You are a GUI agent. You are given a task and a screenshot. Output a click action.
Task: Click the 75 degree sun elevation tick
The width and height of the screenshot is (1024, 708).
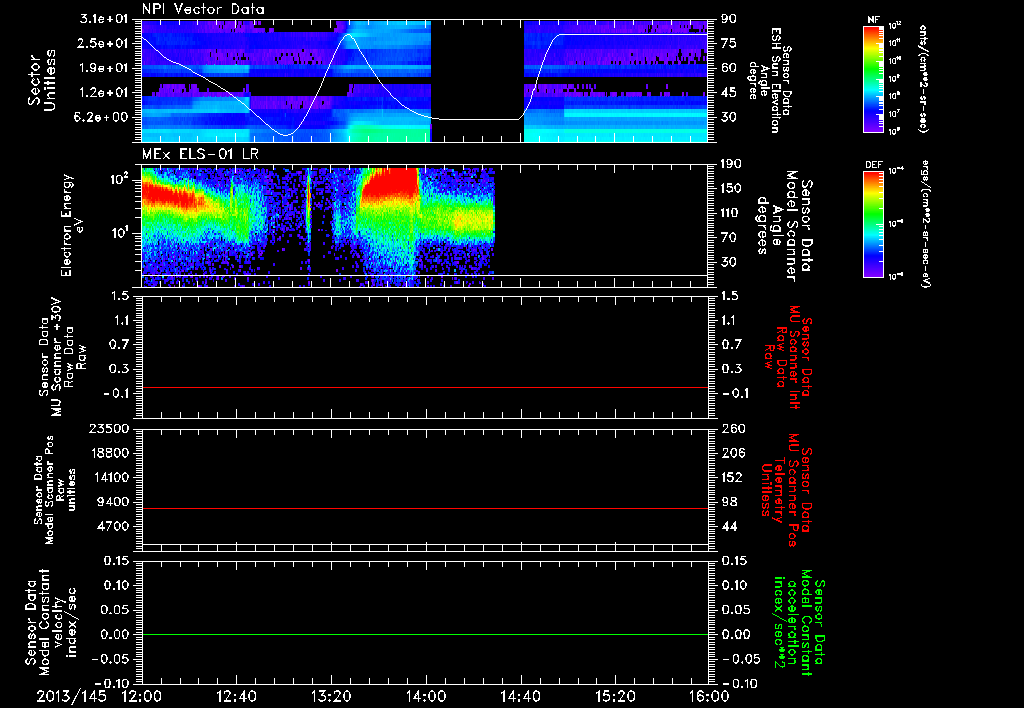[x=729, y=43]
